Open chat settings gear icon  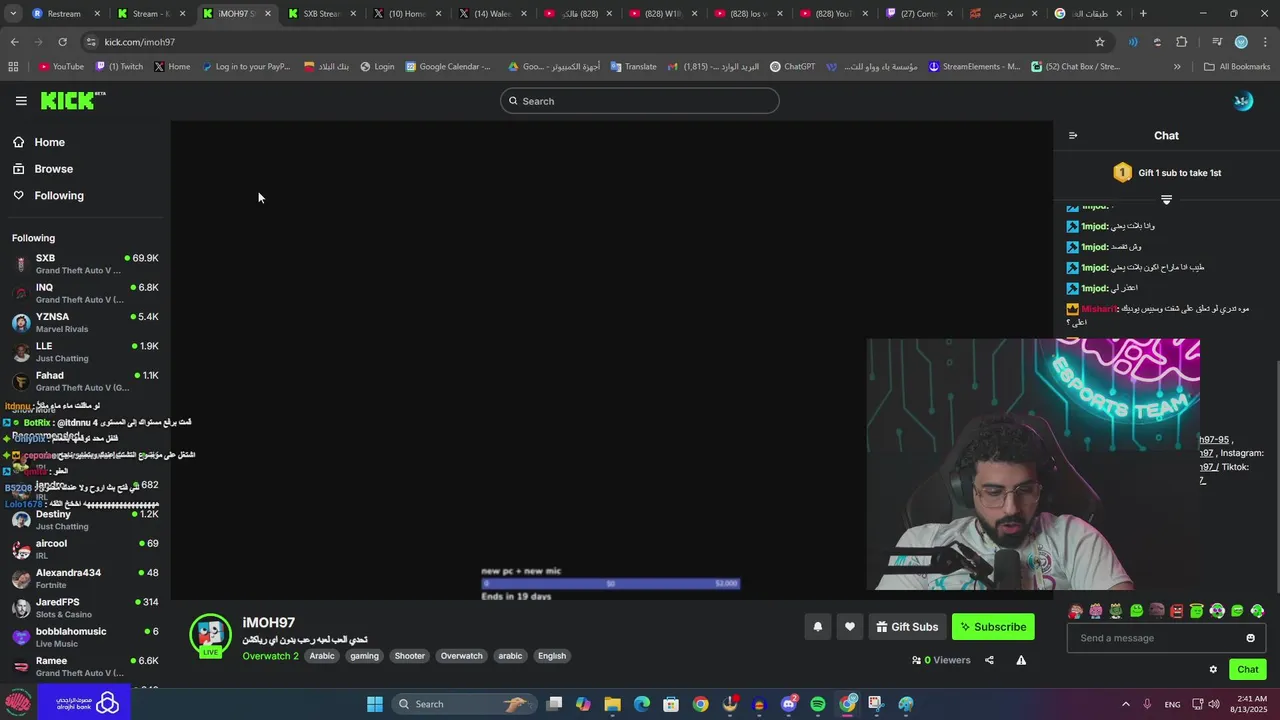click(1213, 670)
